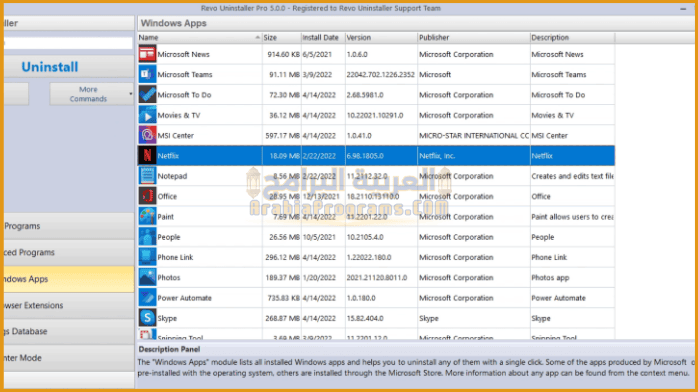Screen dimensions: 698x392
Task: Click the MSI Center app icon
Action: [147, 135]
